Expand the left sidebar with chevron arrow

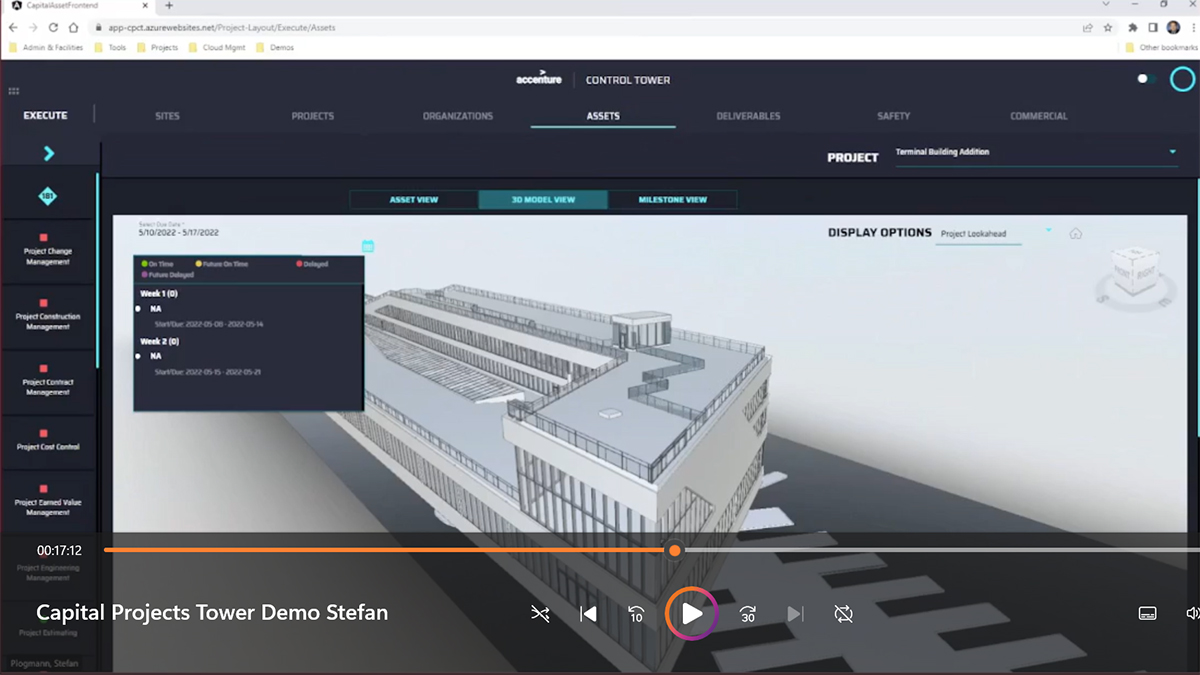[x=49, y=153]
